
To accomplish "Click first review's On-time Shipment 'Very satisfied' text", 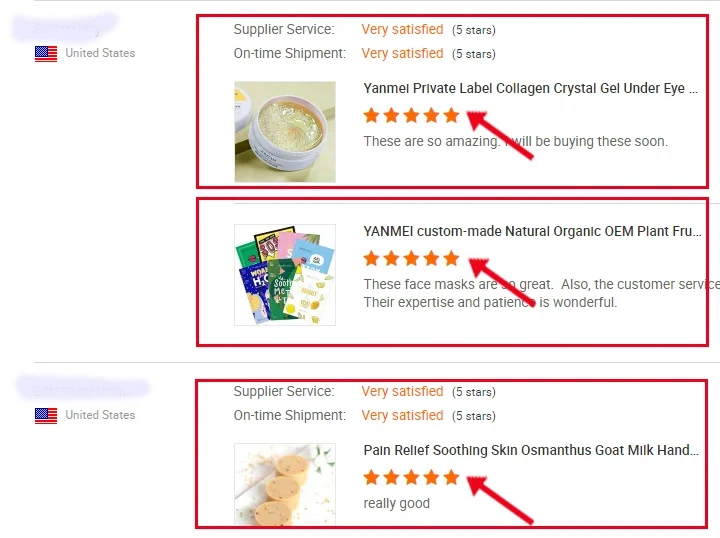I will pyautogui.click(x=402, y=53).
